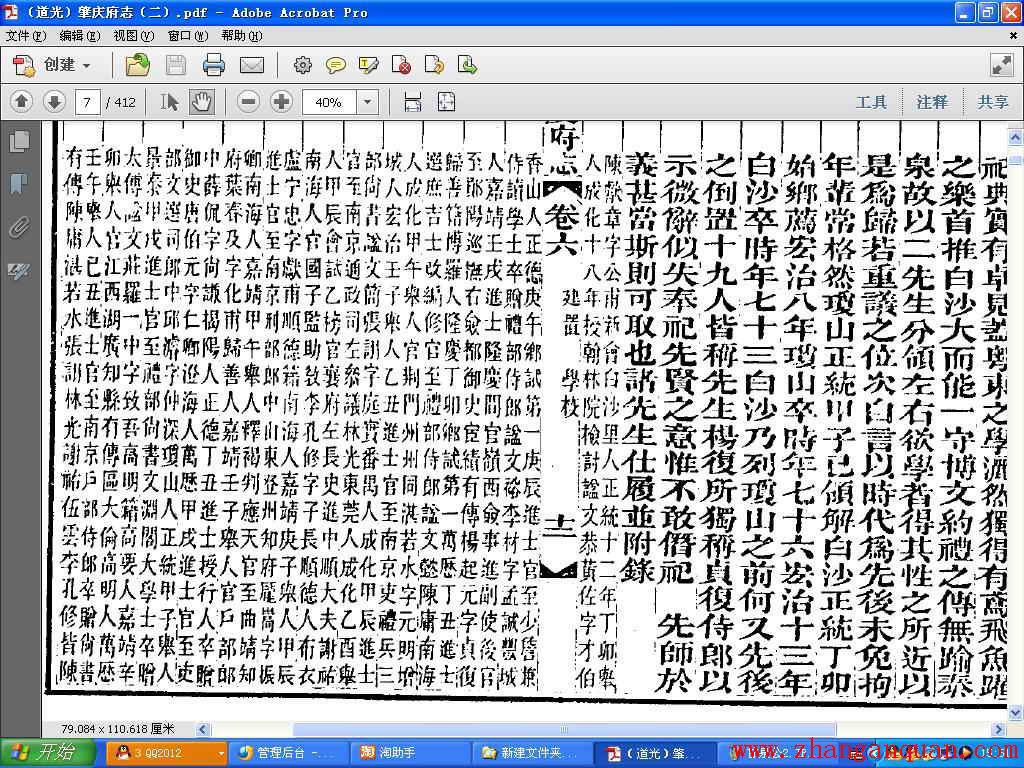Image resolution: width=1024 pixels, height=768 pixels.
Task: Click the horizontal scrollbar thumb
Action: (x=564, y=729)
